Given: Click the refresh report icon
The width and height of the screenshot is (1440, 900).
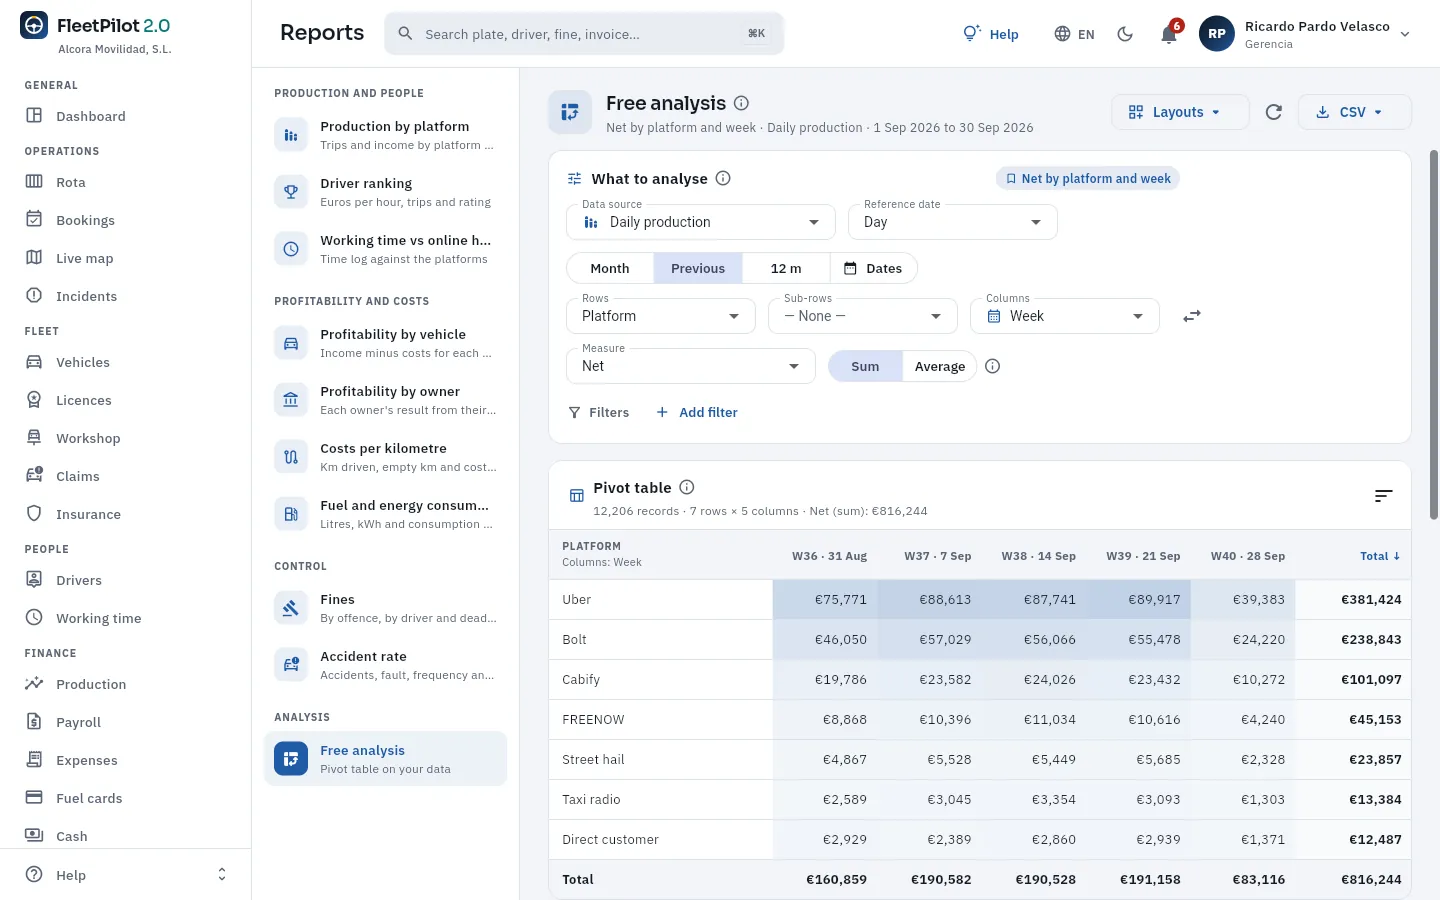Looking at the screenshot, I should 1273,112.
